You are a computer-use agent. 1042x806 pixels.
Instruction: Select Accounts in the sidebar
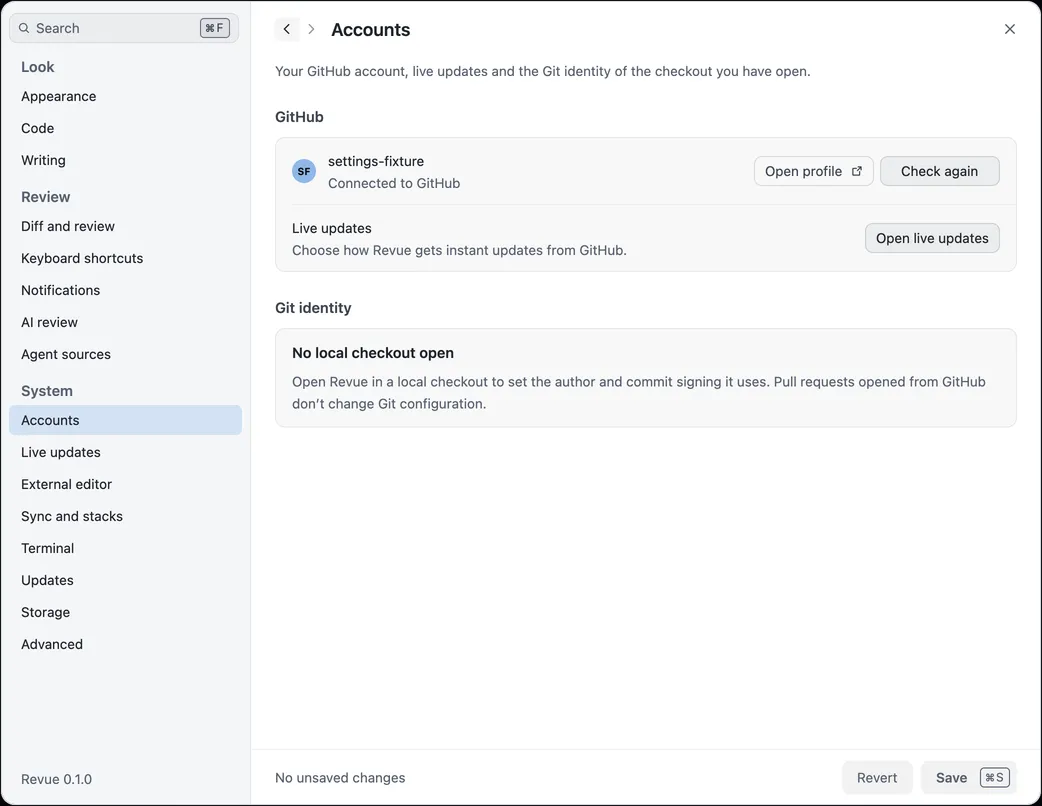(x=126, y=420)
